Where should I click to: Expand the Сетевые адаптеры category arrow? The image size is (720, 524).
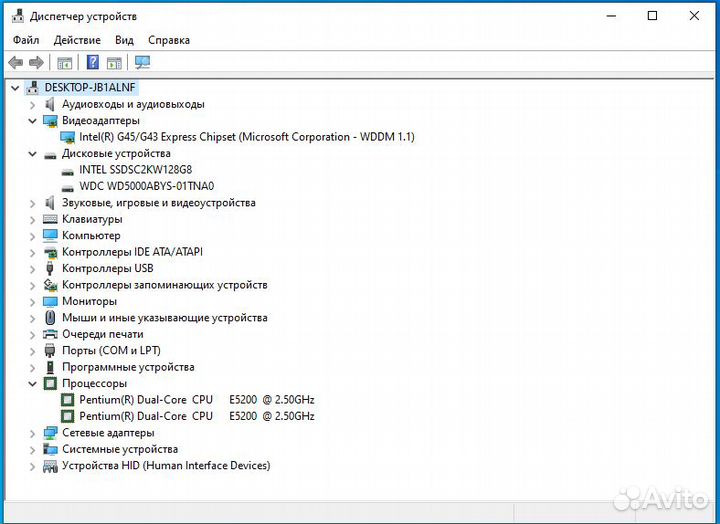point(32,434)
